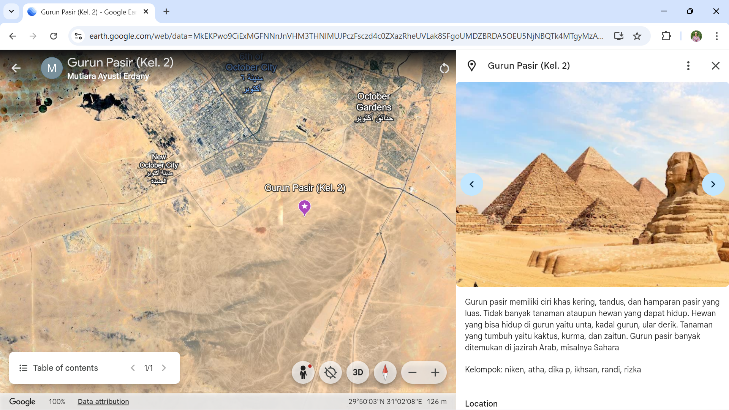Toggle the 3D view button

tap(358, 372)
